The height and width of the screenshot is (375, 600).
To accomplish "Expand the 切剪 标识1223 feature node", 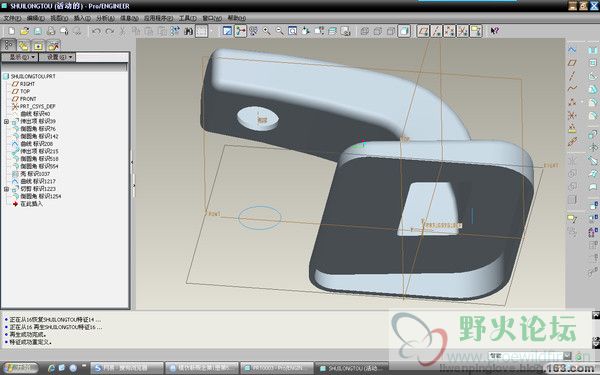I will 6,189.
